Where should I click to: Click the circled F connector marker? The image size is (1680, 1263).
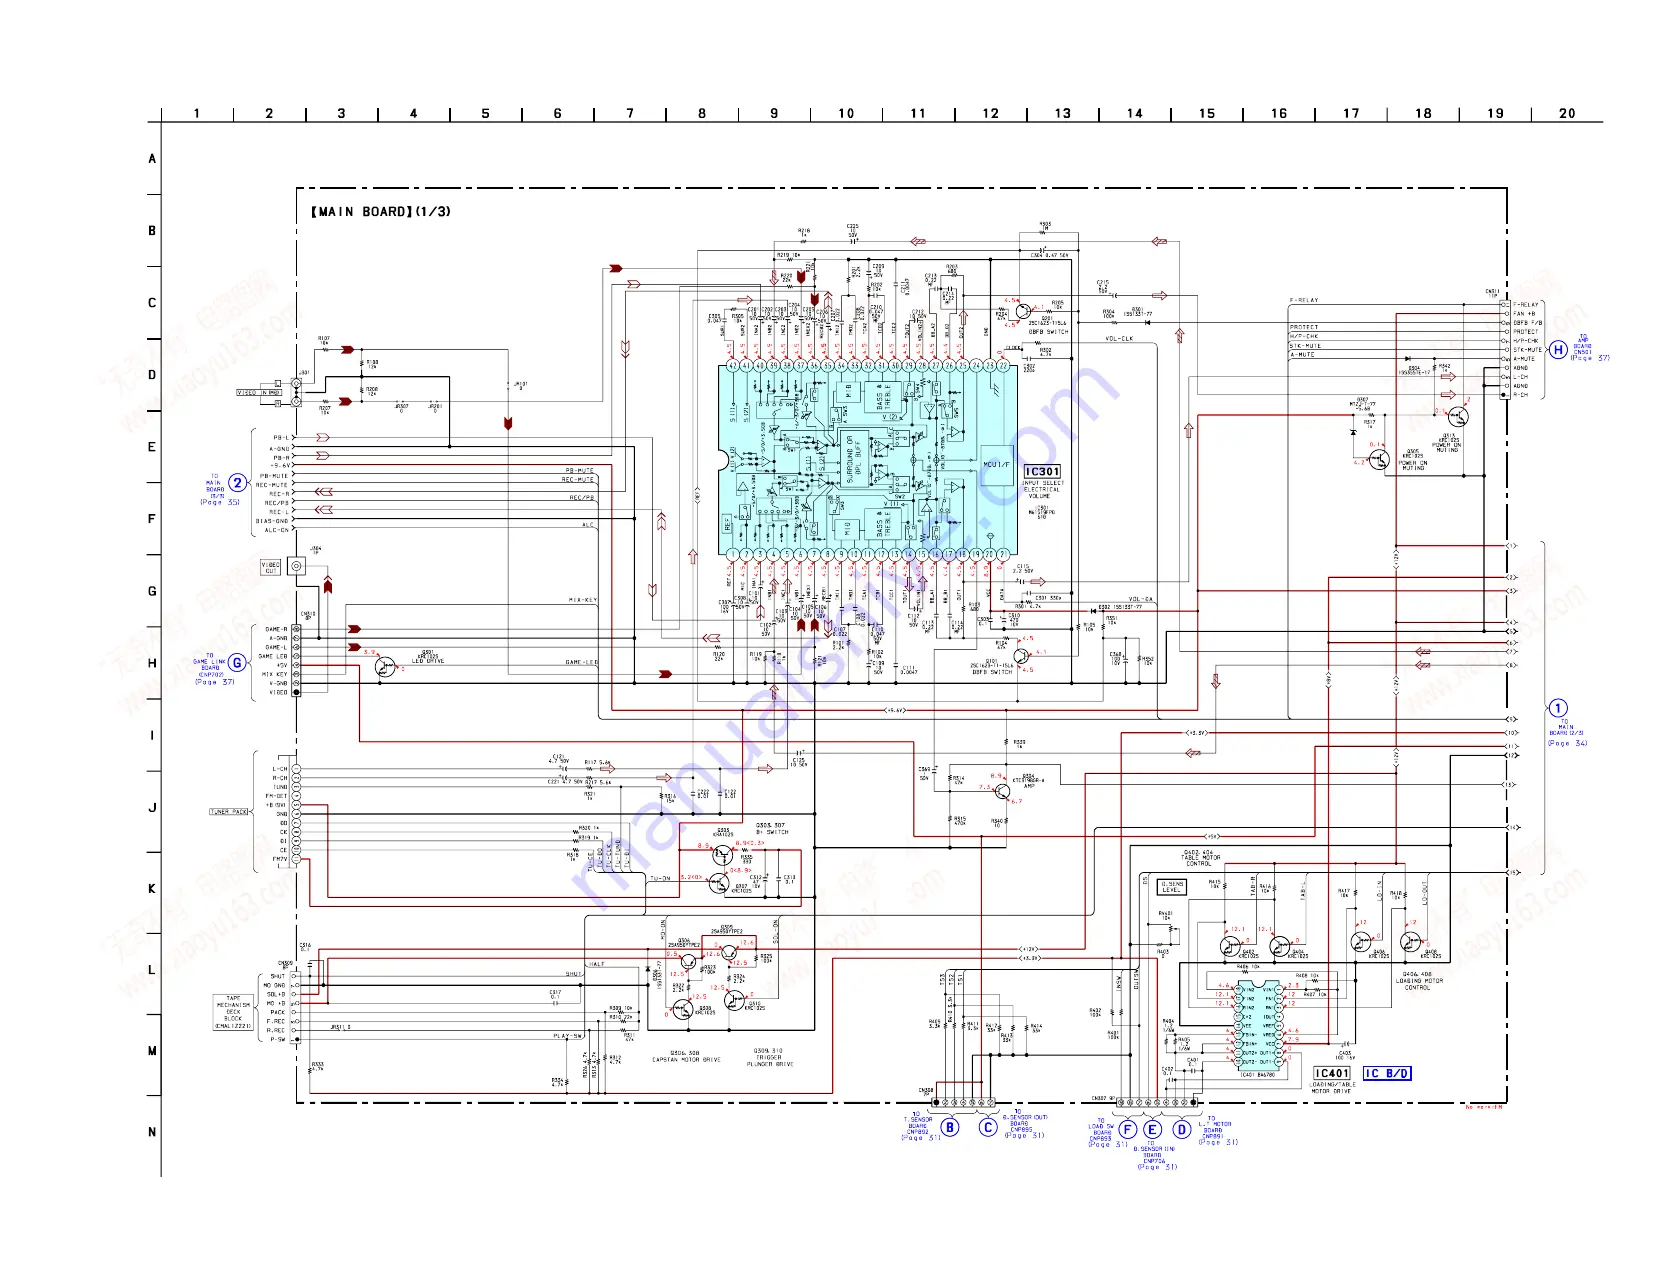(x=1127, y=1129)
